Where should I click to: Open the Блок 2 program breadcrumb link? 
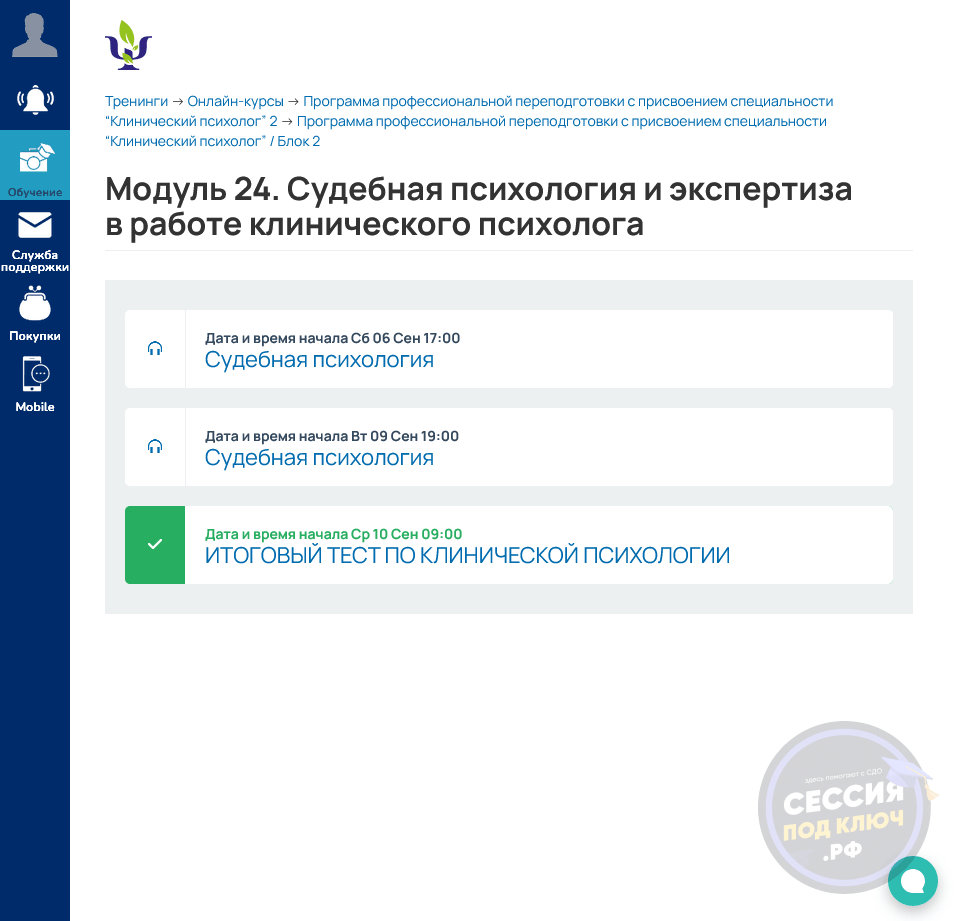[560, 122]
